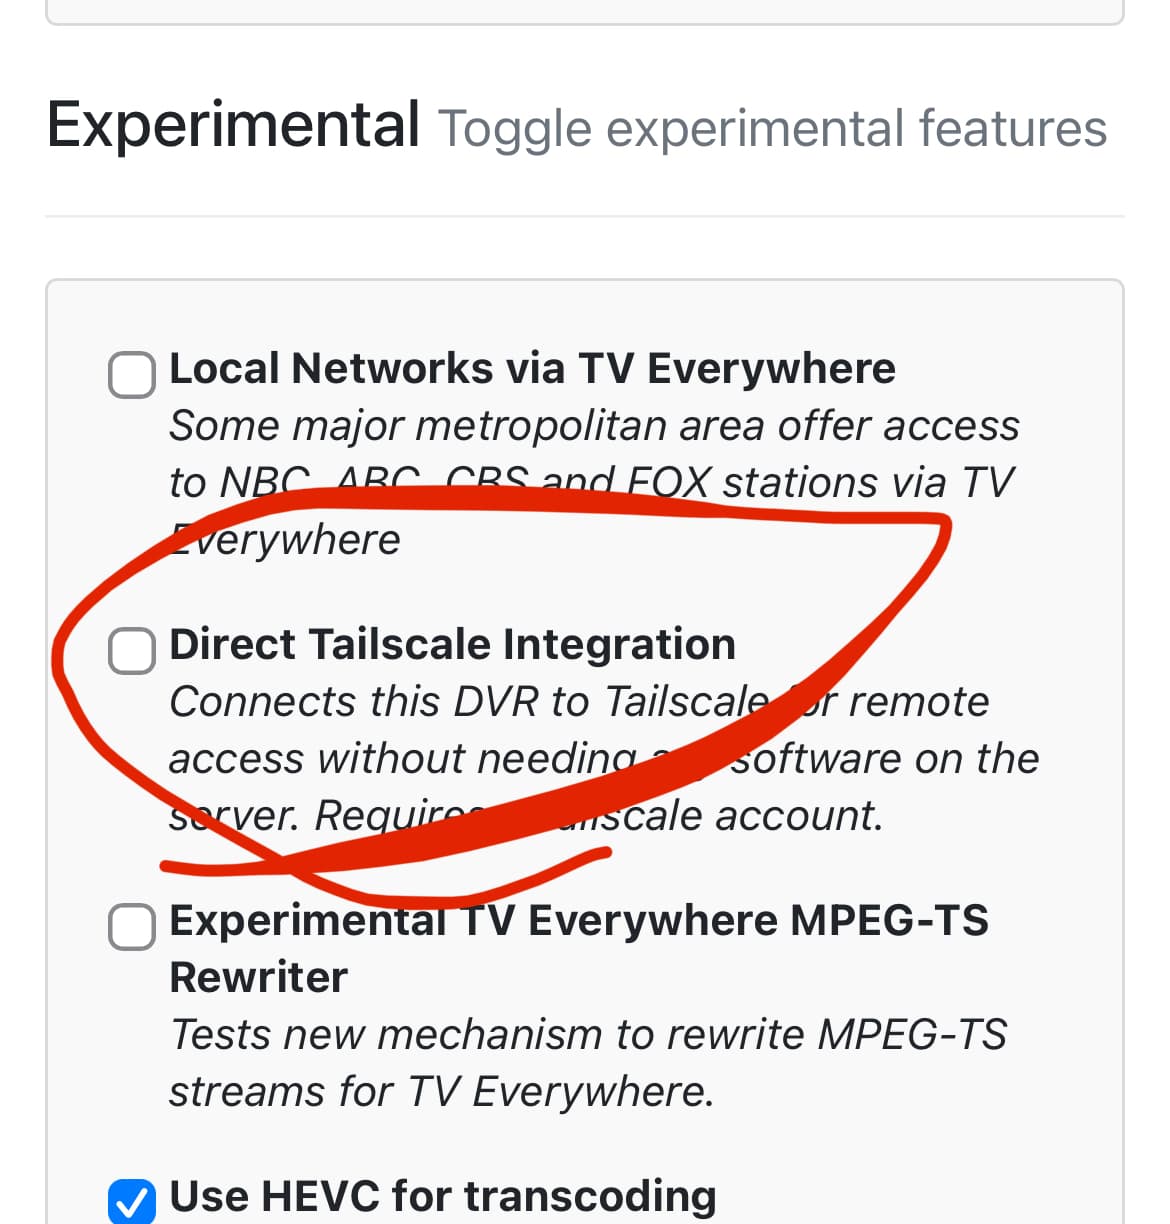Click the 'Local Networks via TV Everywhere' label
This screenshot has height=1224, width=1170.
tap(532, 368)
